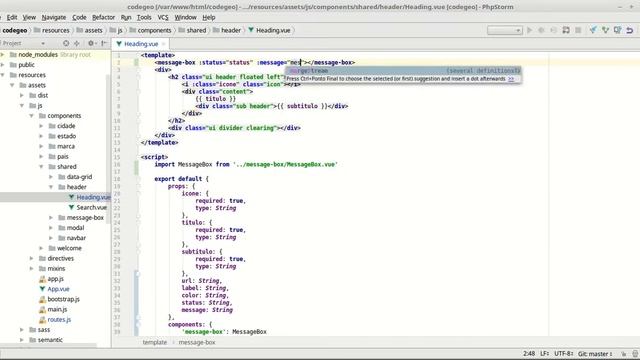Expand the data-grid folder

(x=51, y=177)
